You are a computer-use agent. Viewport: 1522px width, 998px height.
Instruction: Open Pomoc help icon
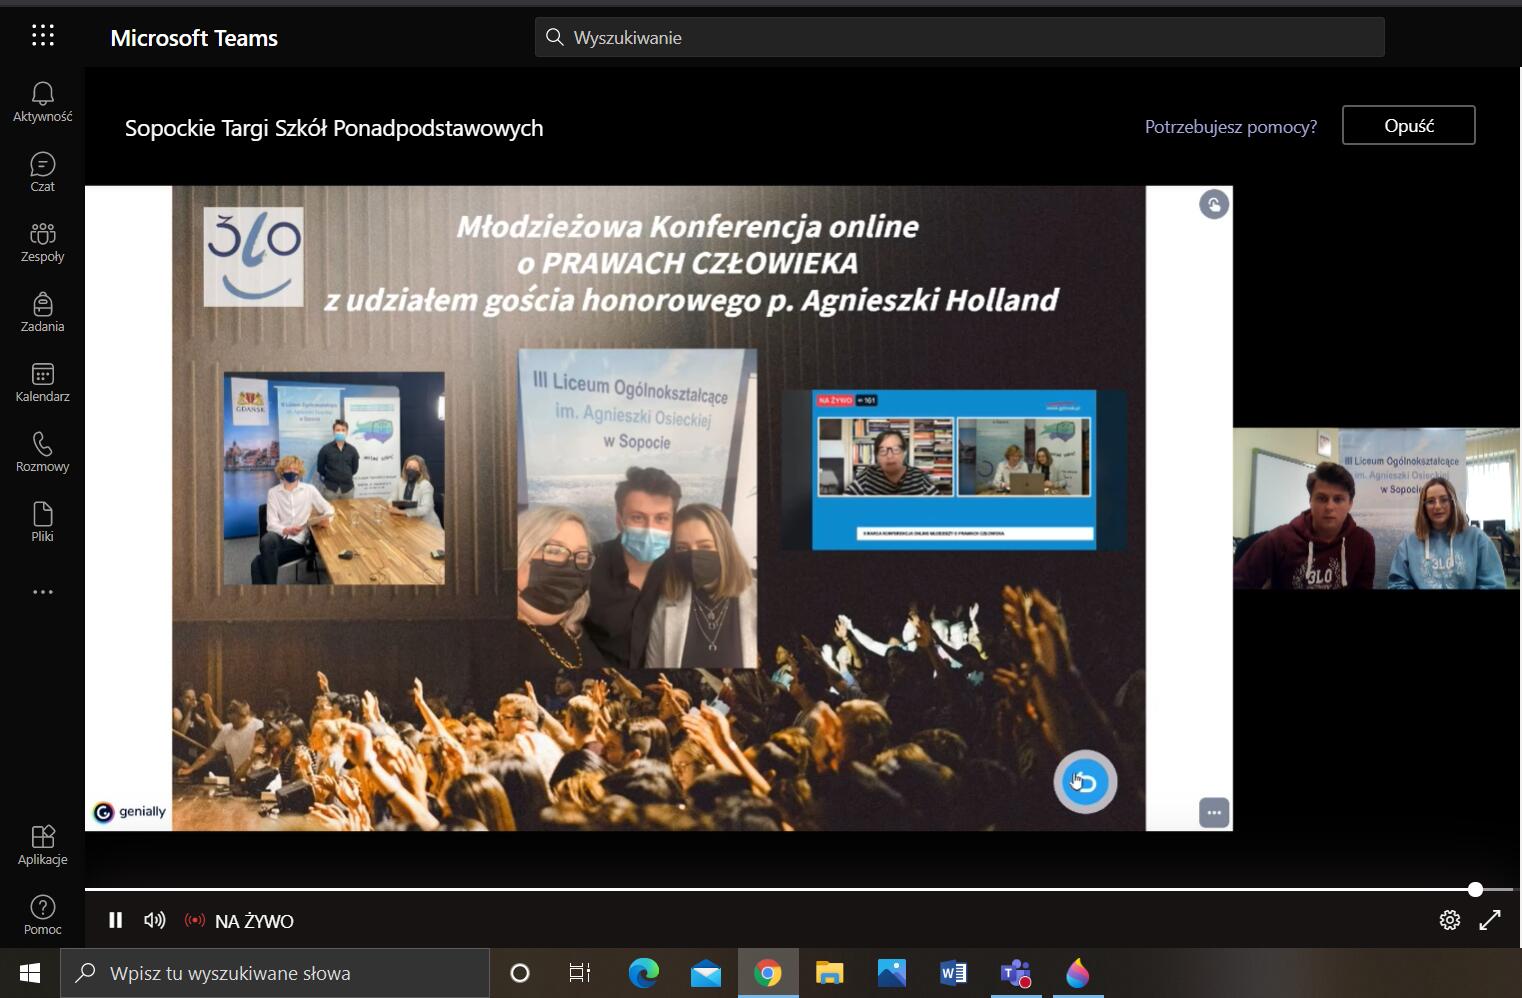(42, 914)
